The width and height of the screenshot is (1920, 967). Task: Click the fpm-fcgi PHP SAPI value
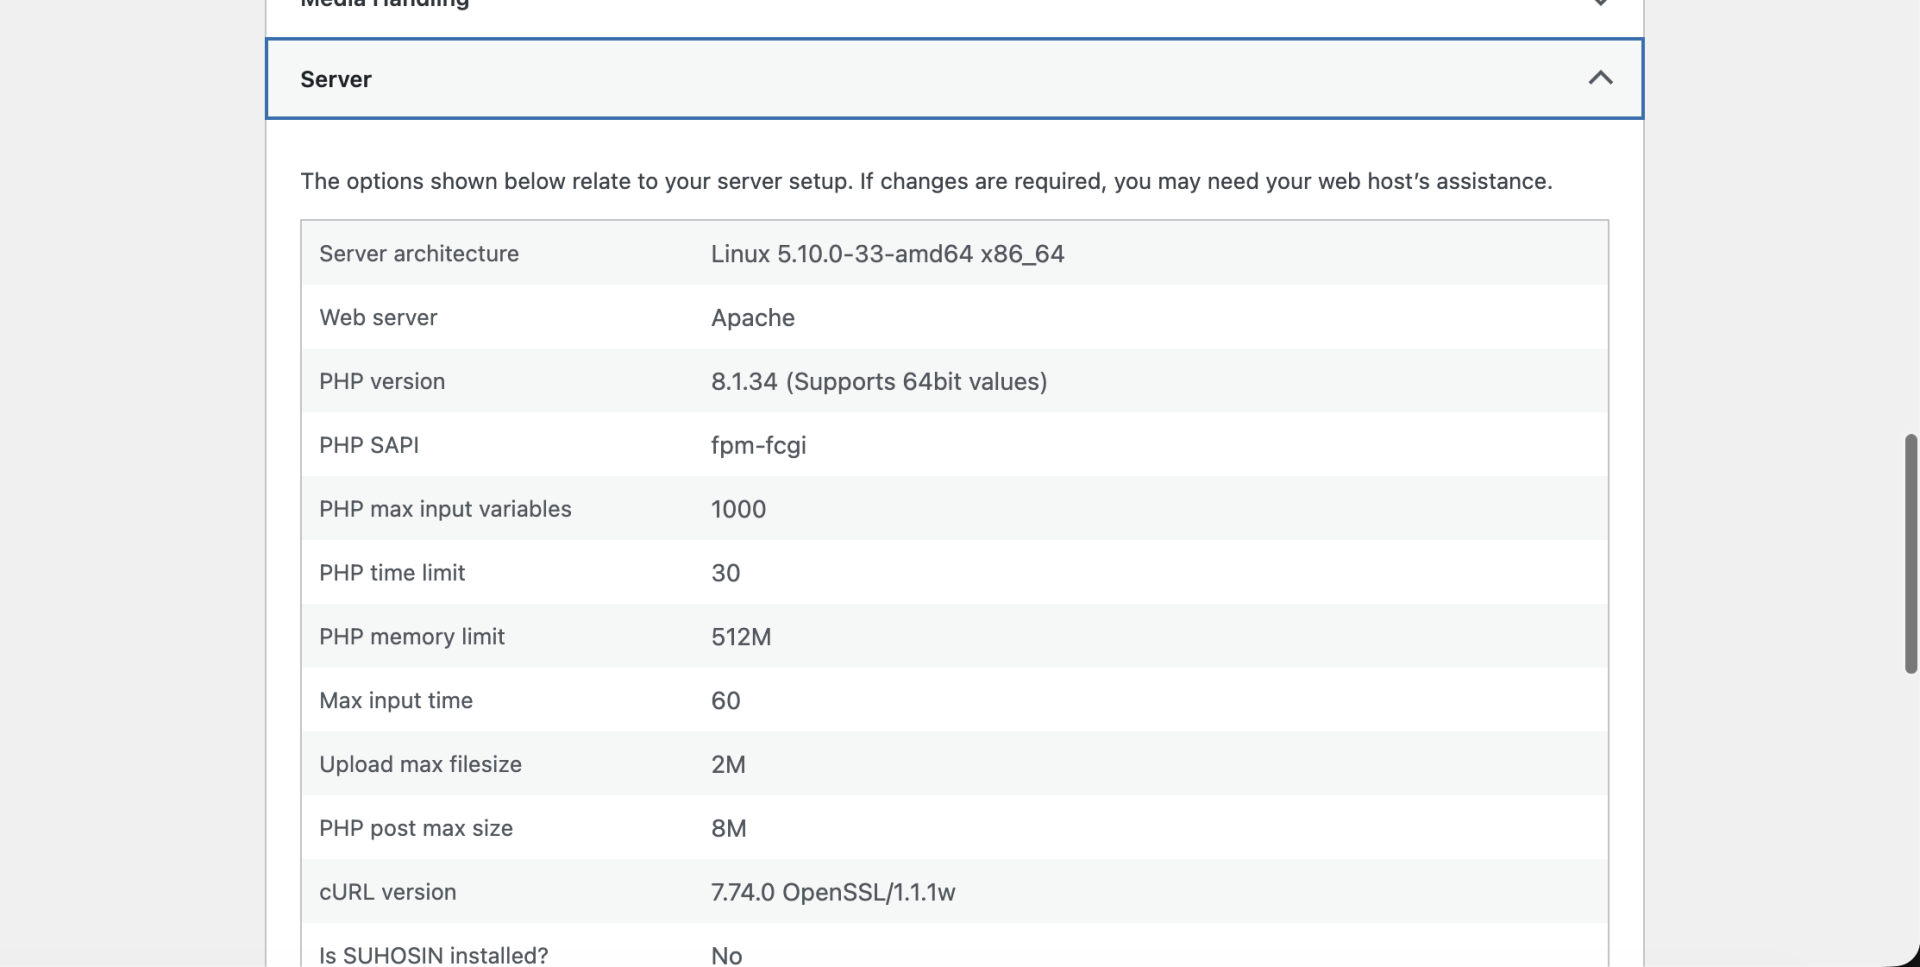[x=758, y=446]
